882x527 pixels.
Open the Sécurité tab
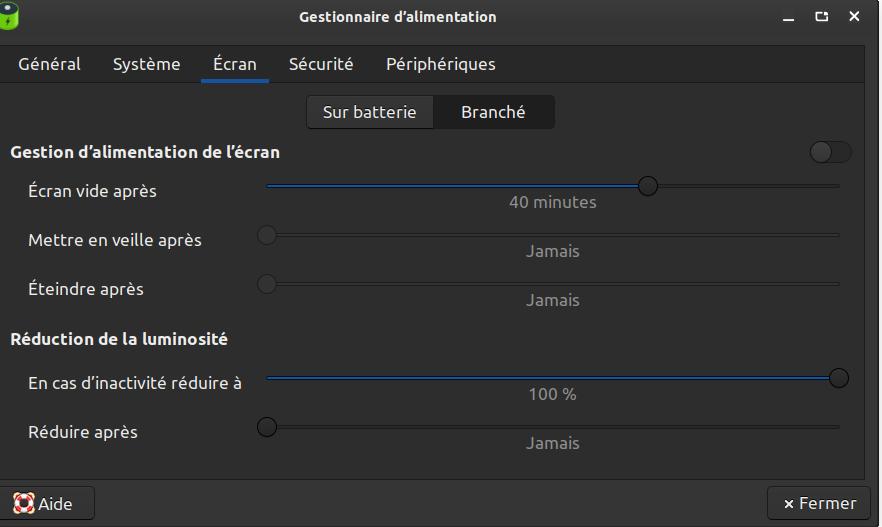pyautogui.click(x=321, y=64)
